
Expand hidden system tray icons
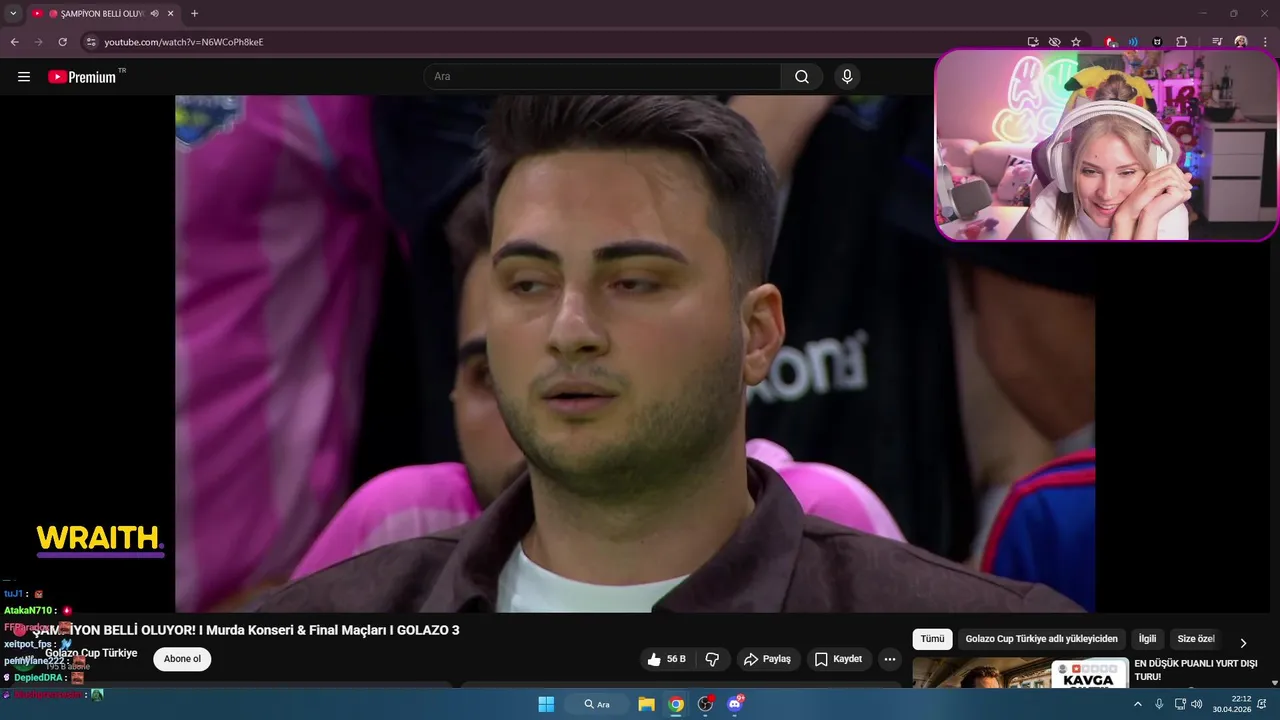click(x=1137, y=704)
